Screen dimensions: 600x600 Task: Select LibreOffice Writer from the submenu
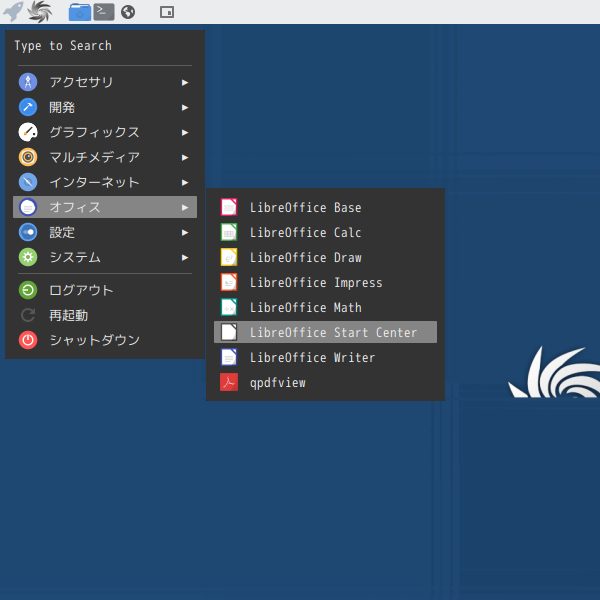[312, 357]
